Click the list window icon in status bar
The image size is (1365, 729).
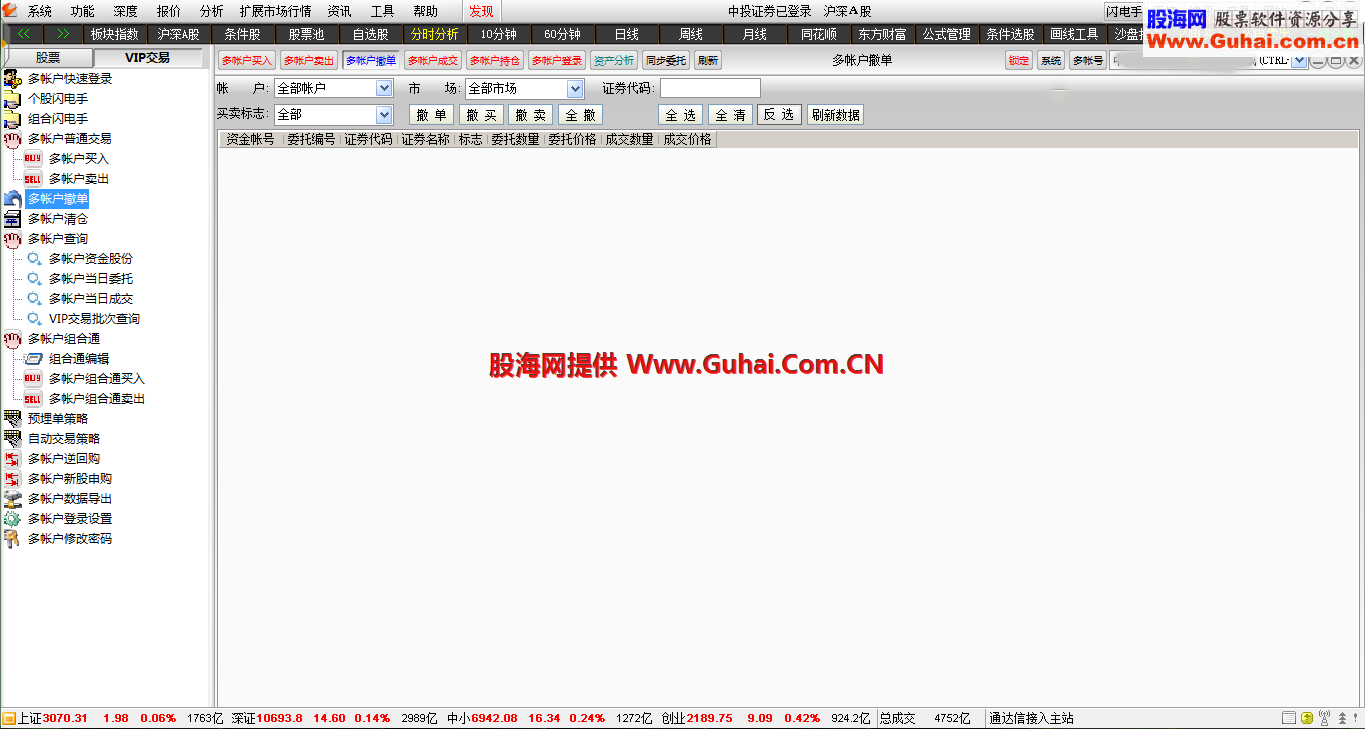click(1289, 718)
